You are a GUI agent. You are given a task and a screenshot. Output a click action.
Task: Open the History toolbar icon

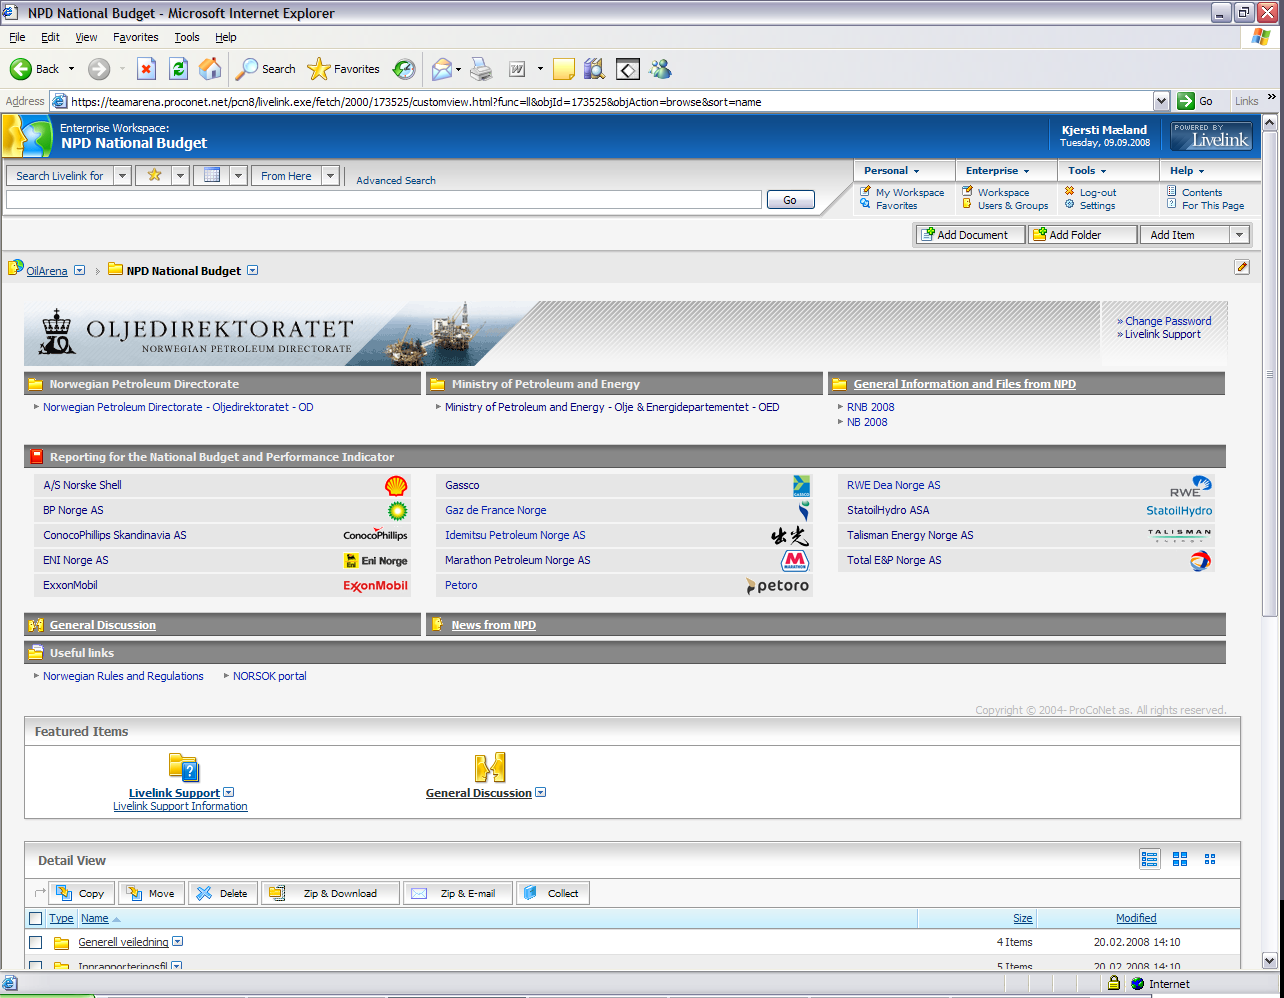tap(404, 69)
